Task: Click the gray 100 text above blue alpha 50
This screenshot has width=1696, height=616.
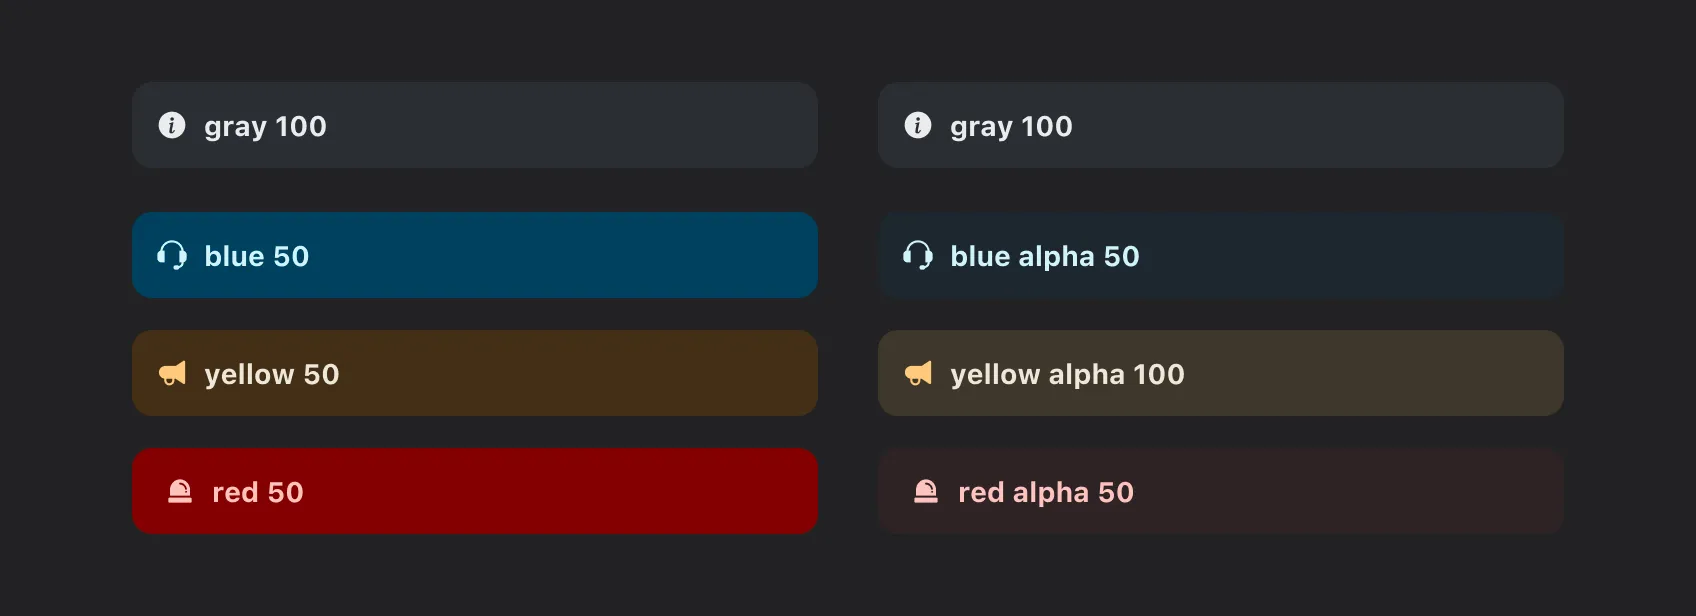Action: point(1011,127)
